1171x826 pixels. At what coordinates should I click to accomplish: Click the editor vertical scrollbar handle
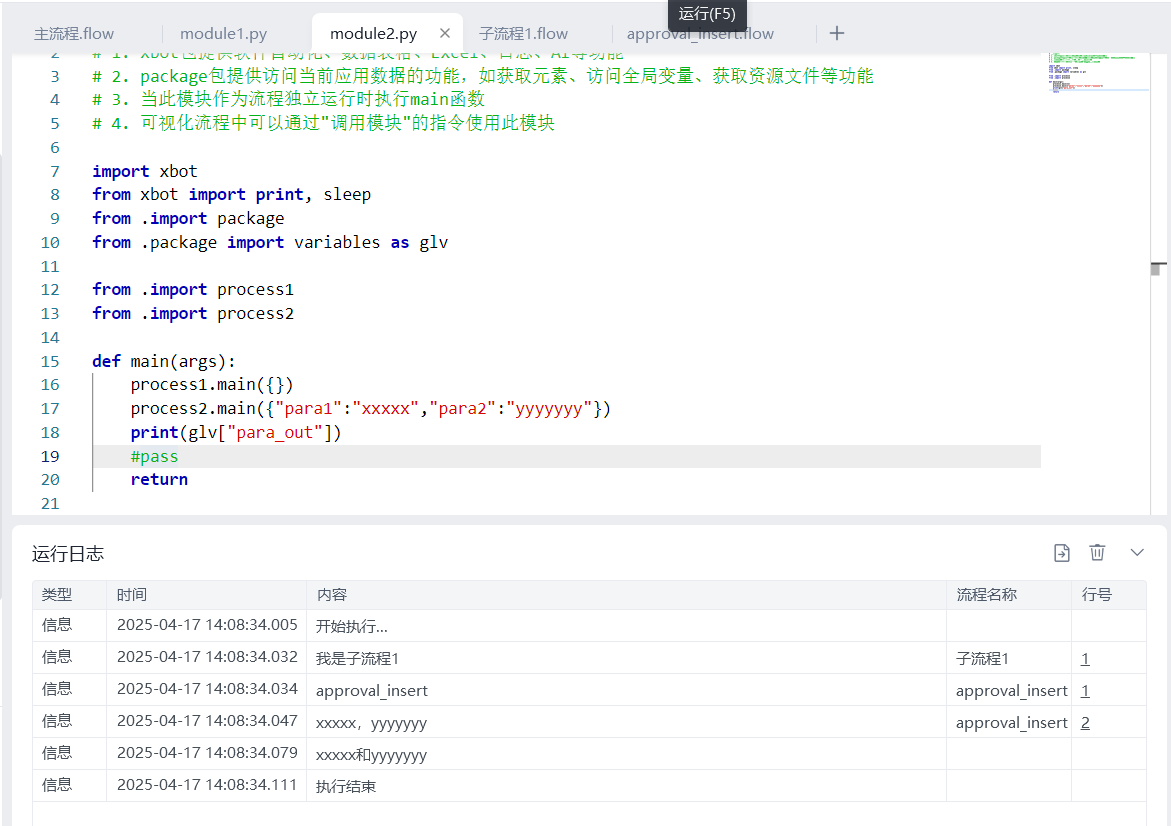click(x=1157, y=268)
